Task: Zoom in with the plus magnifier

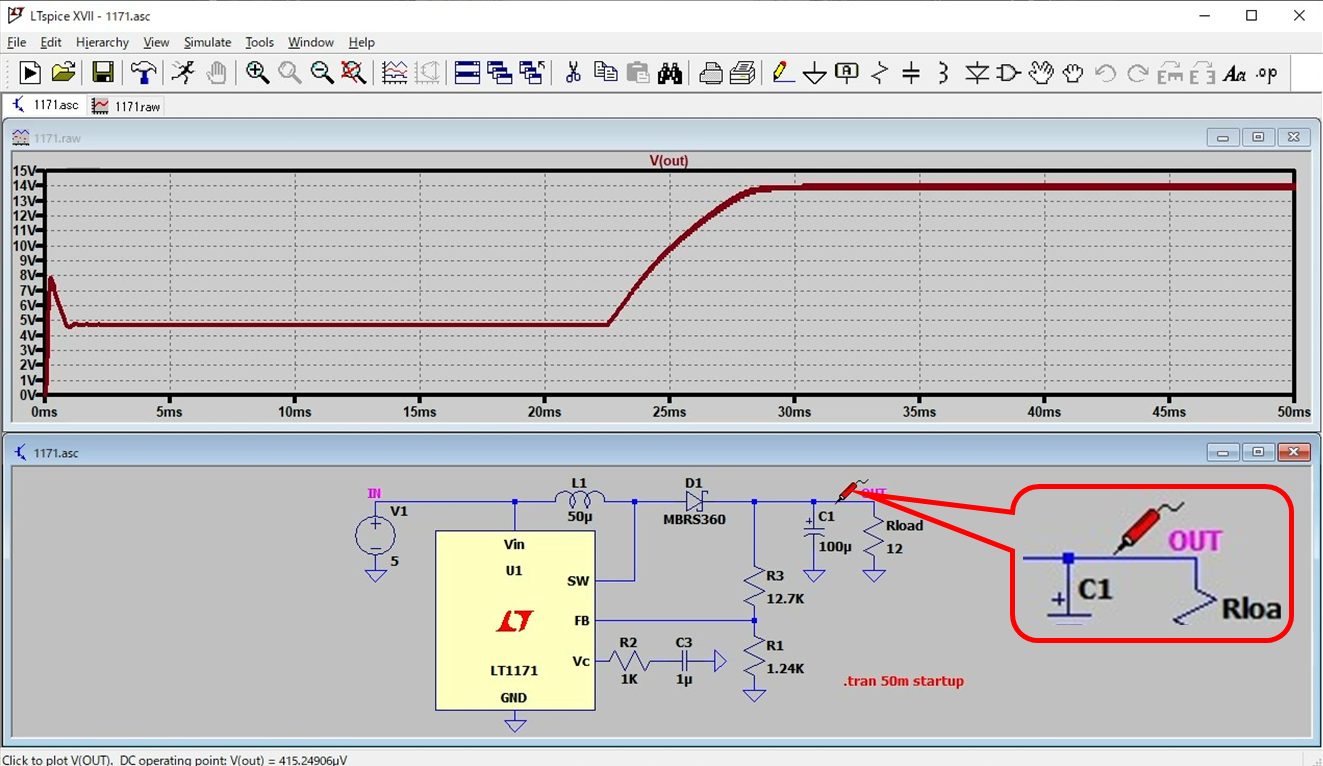Action: click(258, 72)
